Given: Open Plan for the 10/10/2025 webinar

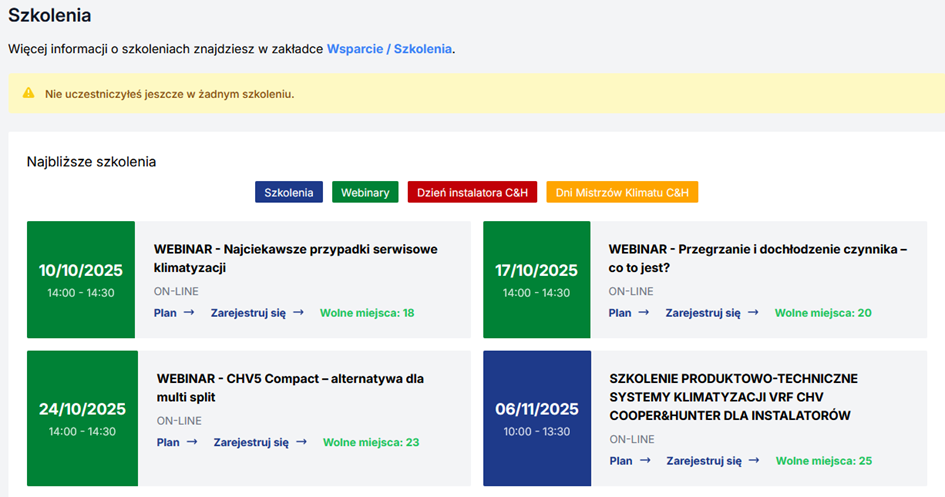Looking at the screenshot, I should click(174, 313).
